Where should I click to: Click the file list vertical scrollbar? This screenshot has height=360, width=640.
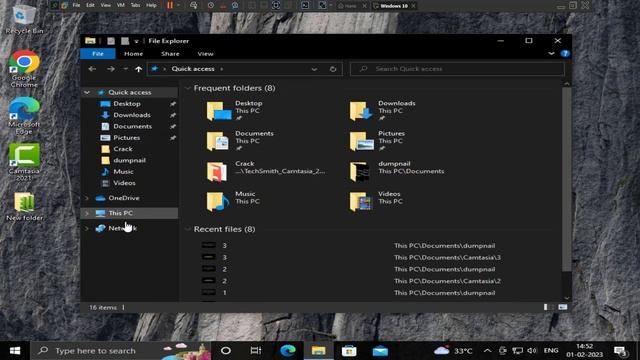click(567, 180)
